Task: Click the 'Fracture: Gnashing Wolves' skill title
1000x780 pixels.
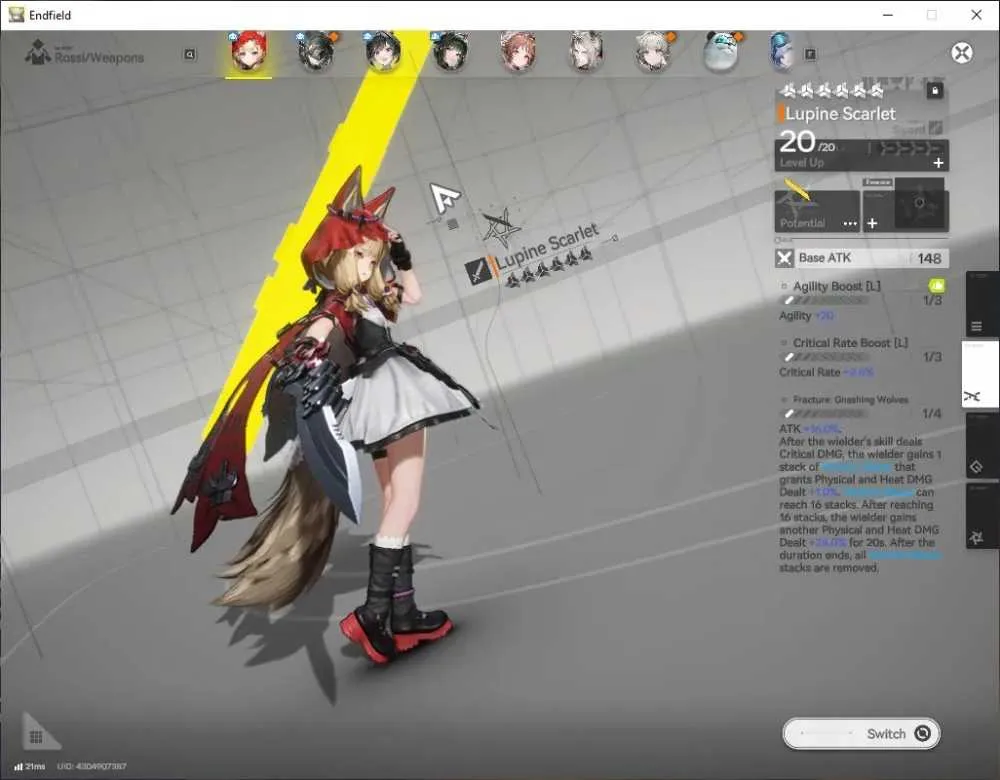Action: point(851,400)
